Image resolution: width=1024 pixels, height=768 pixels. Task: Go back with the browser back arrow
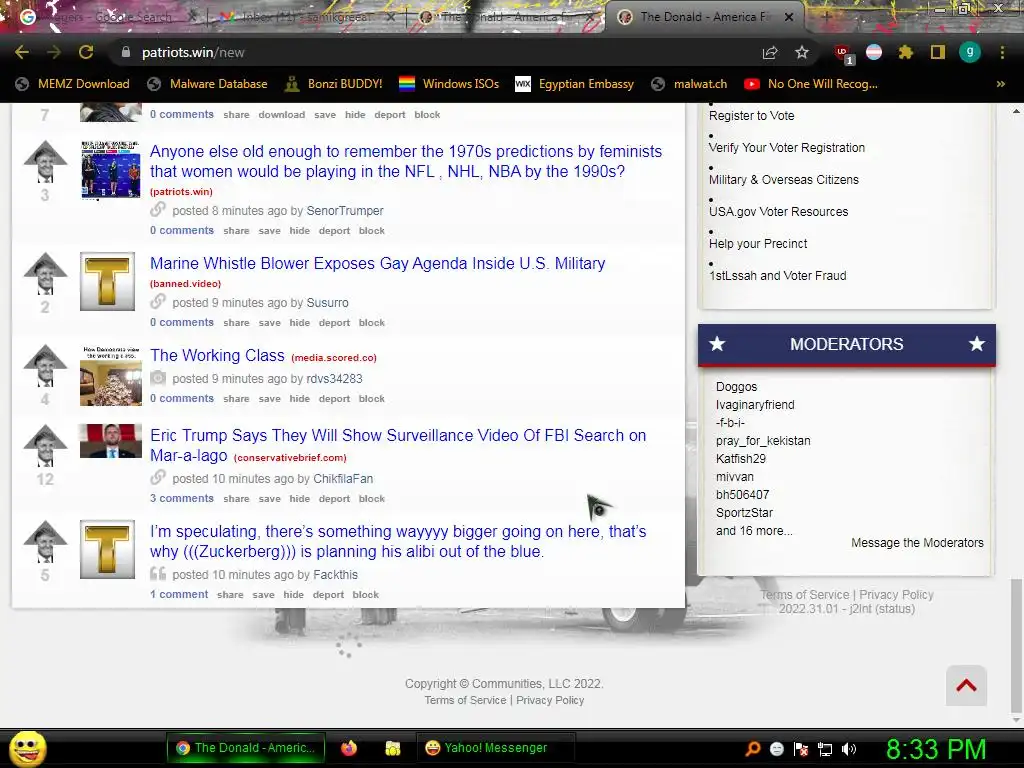[22, 52]
